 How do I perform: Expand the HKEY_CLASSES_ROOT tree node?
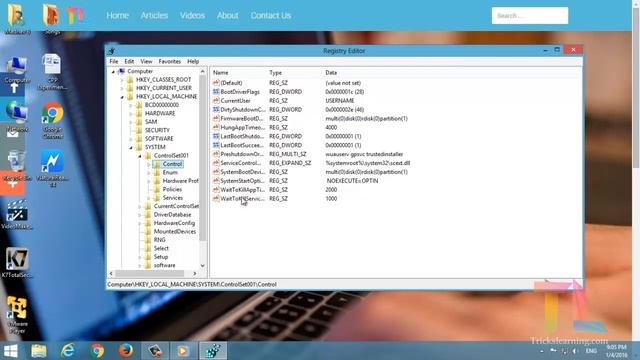coord(122,80)
